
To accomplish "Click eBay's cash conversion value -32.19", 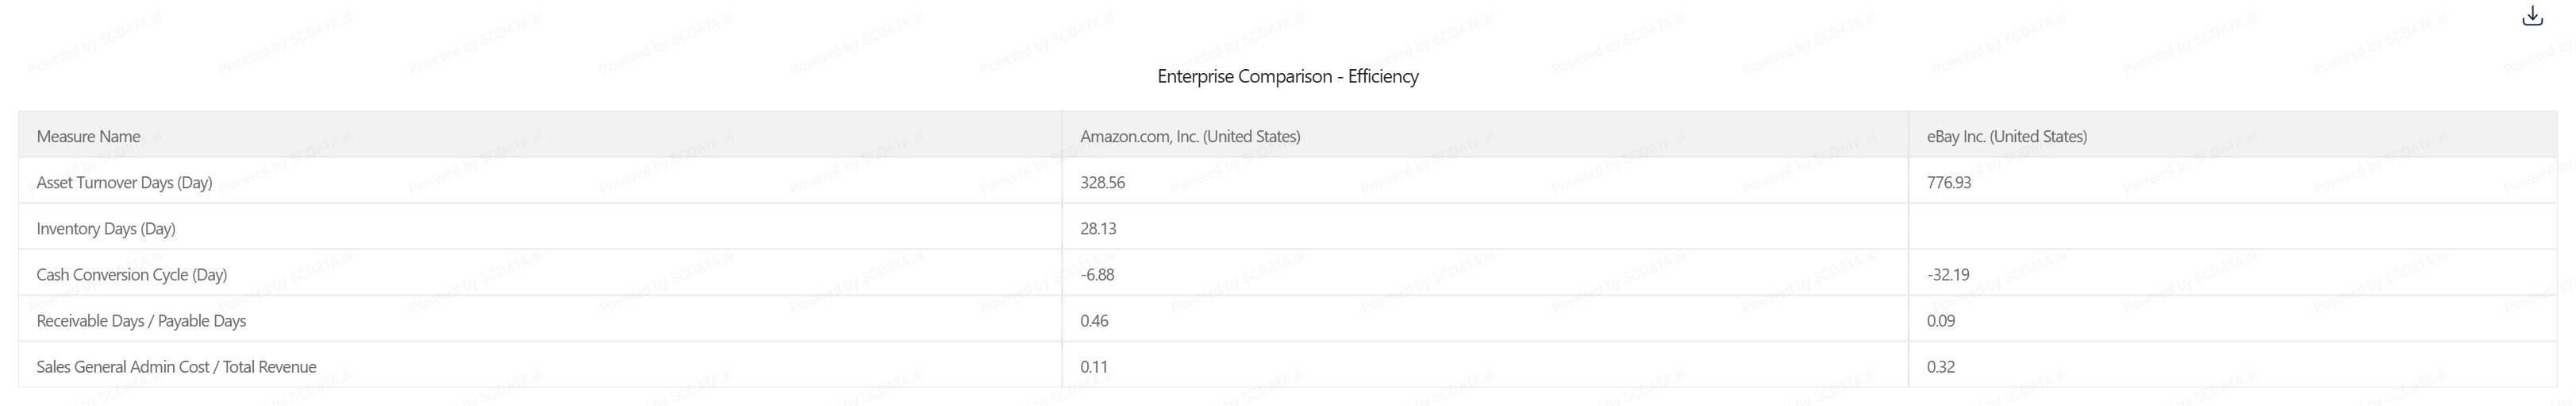I will [1948, 274].
